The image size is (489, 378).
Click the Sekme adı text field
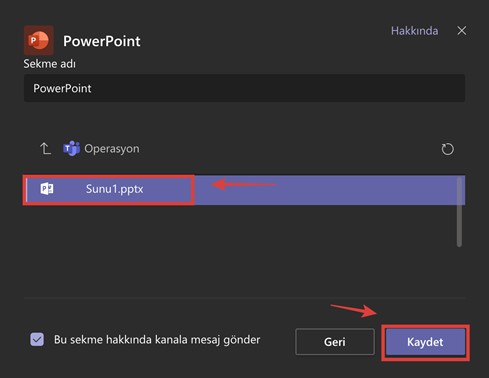(x=244, y=88)
